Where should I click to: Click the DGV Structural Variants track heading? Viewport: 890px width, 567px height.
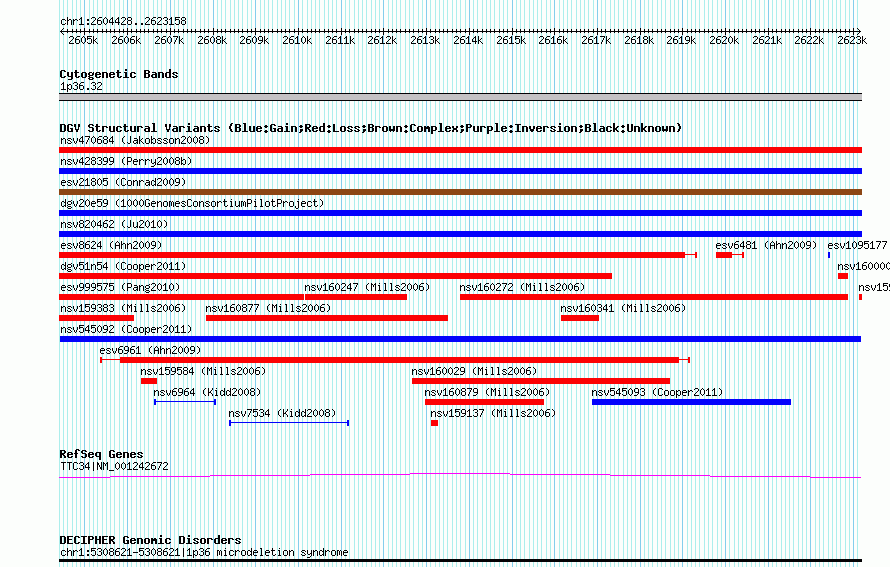coord(371,128)
